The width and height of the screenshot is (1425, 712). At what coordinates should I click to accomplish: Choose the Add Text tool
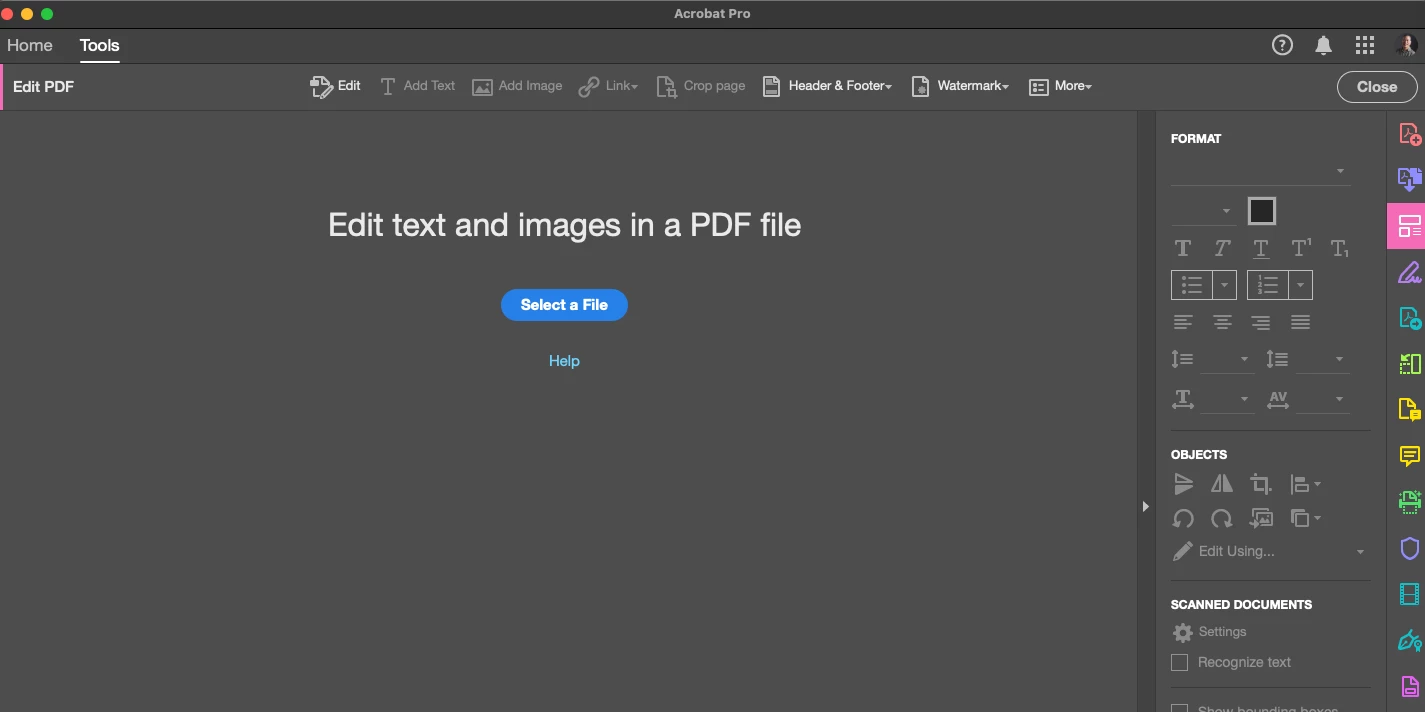(417, 86)
